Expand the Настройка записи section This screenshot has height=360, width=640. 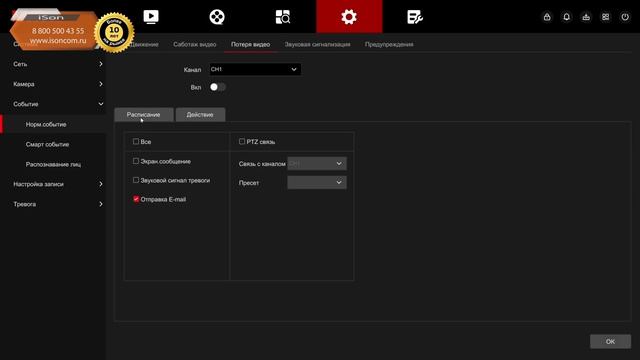(53, 184)
